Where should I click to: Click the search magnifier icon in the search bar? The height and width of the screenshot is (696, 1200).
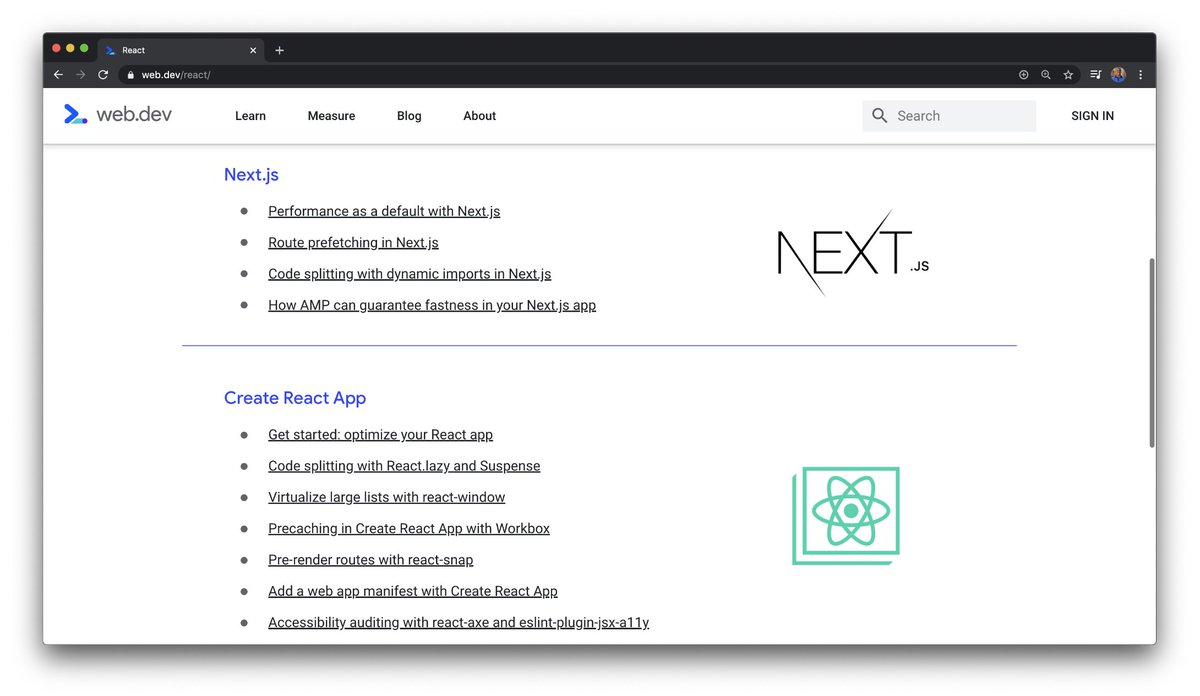pos(879,115)
